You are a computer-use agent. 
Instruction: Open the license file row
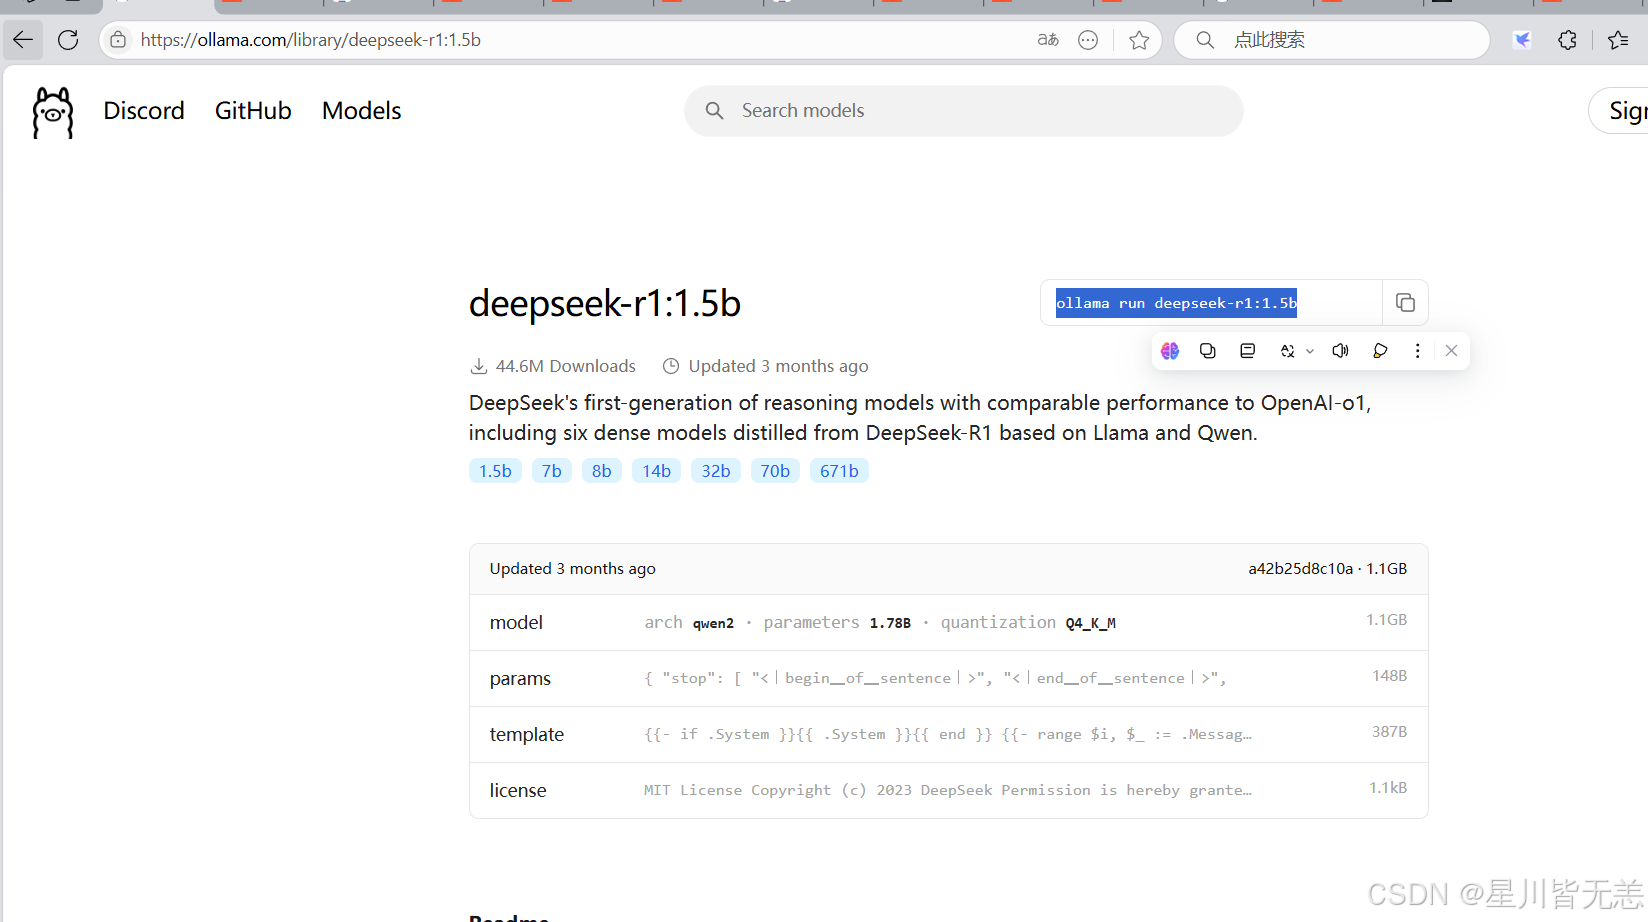pyautogui.click(x=948, y=790)
